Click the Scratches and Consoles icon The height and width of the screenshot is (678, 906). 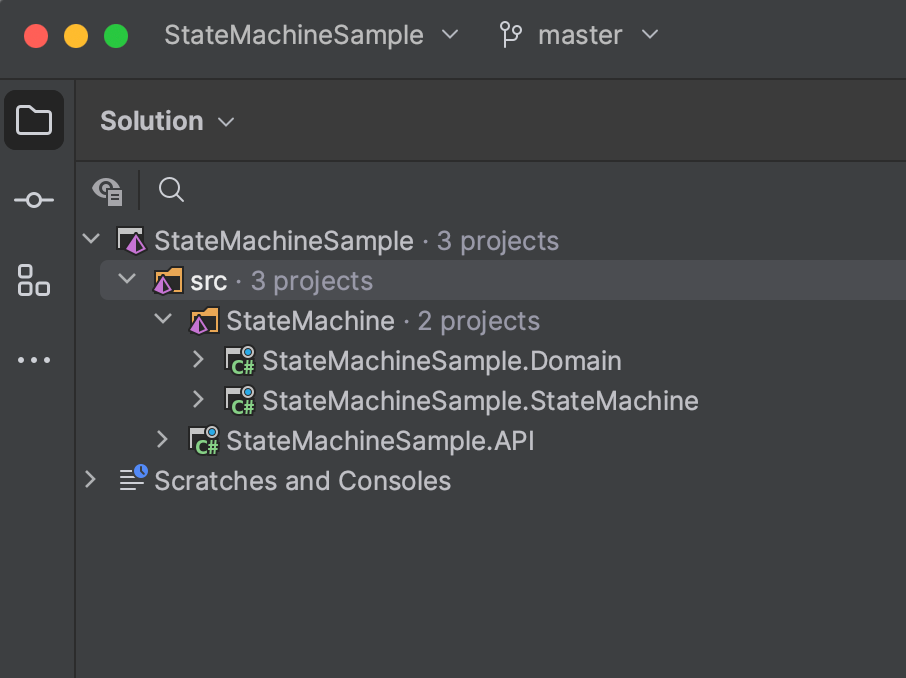pyautogui.click(x=132, y=480)
